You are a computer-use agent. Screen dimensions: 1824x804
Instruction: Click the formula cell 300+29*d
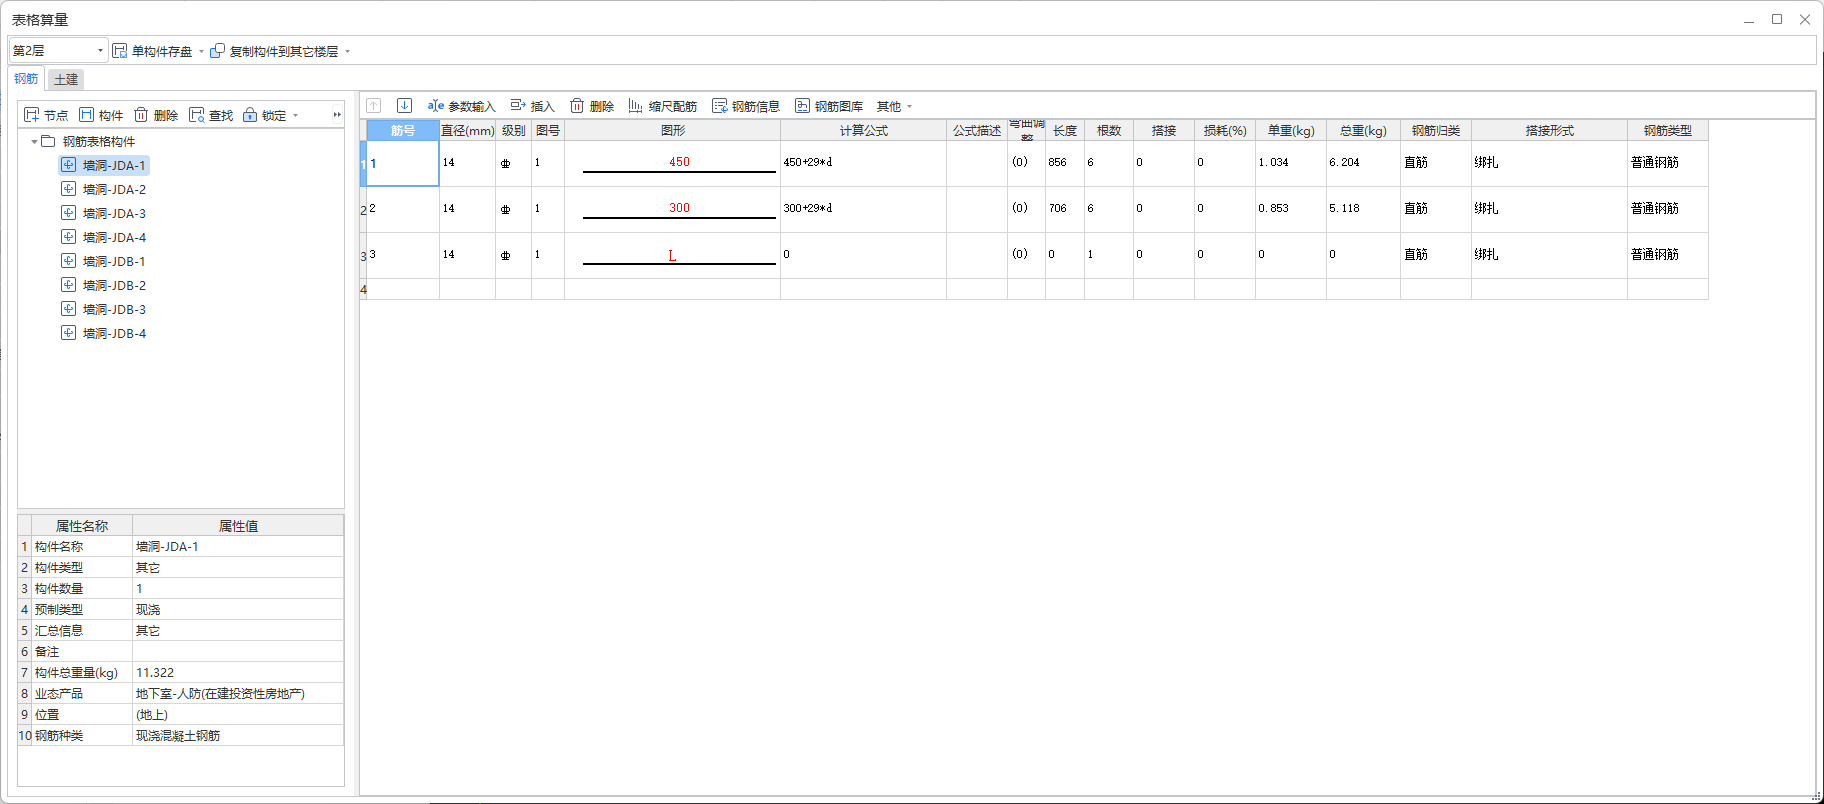[x=864, y=209]
